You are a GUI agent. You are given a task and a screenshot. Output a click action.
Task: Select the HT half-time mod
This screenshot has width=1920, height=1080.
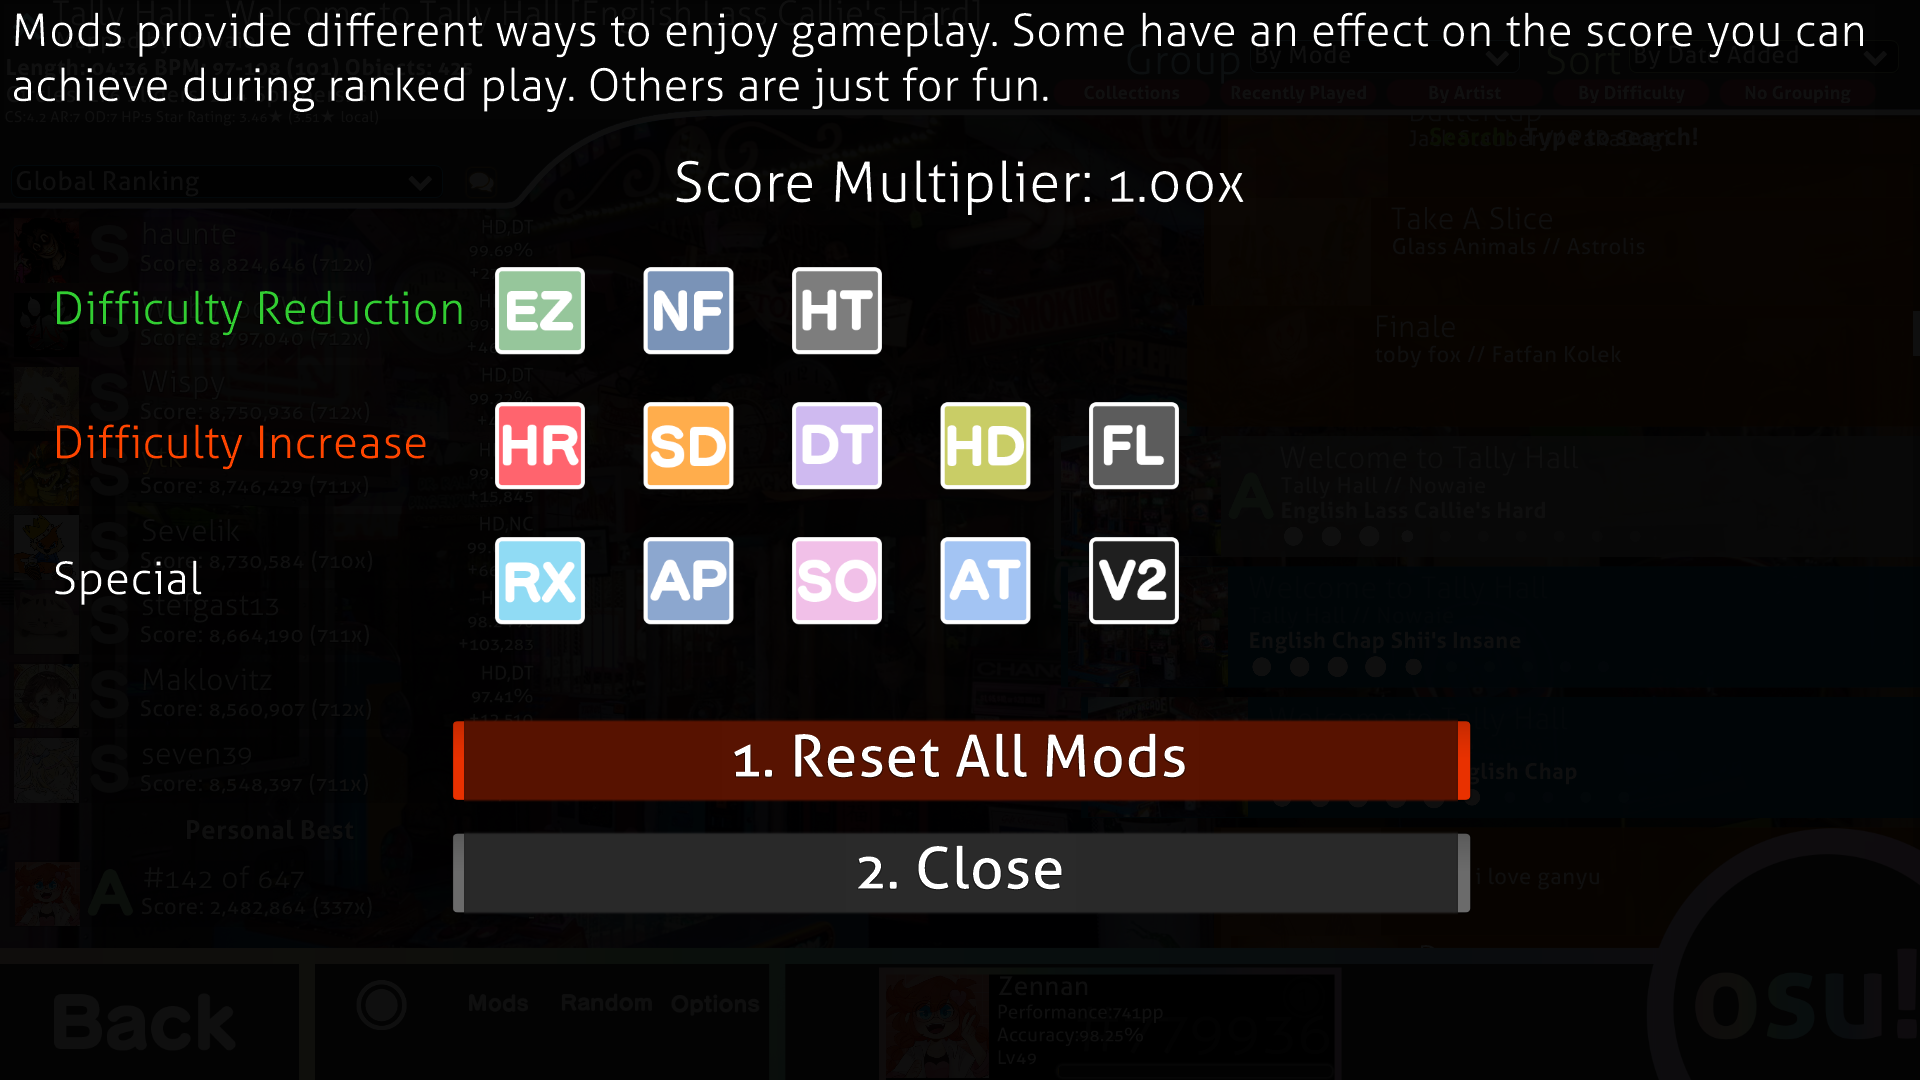pyautogui.click(x=836, y=310)
